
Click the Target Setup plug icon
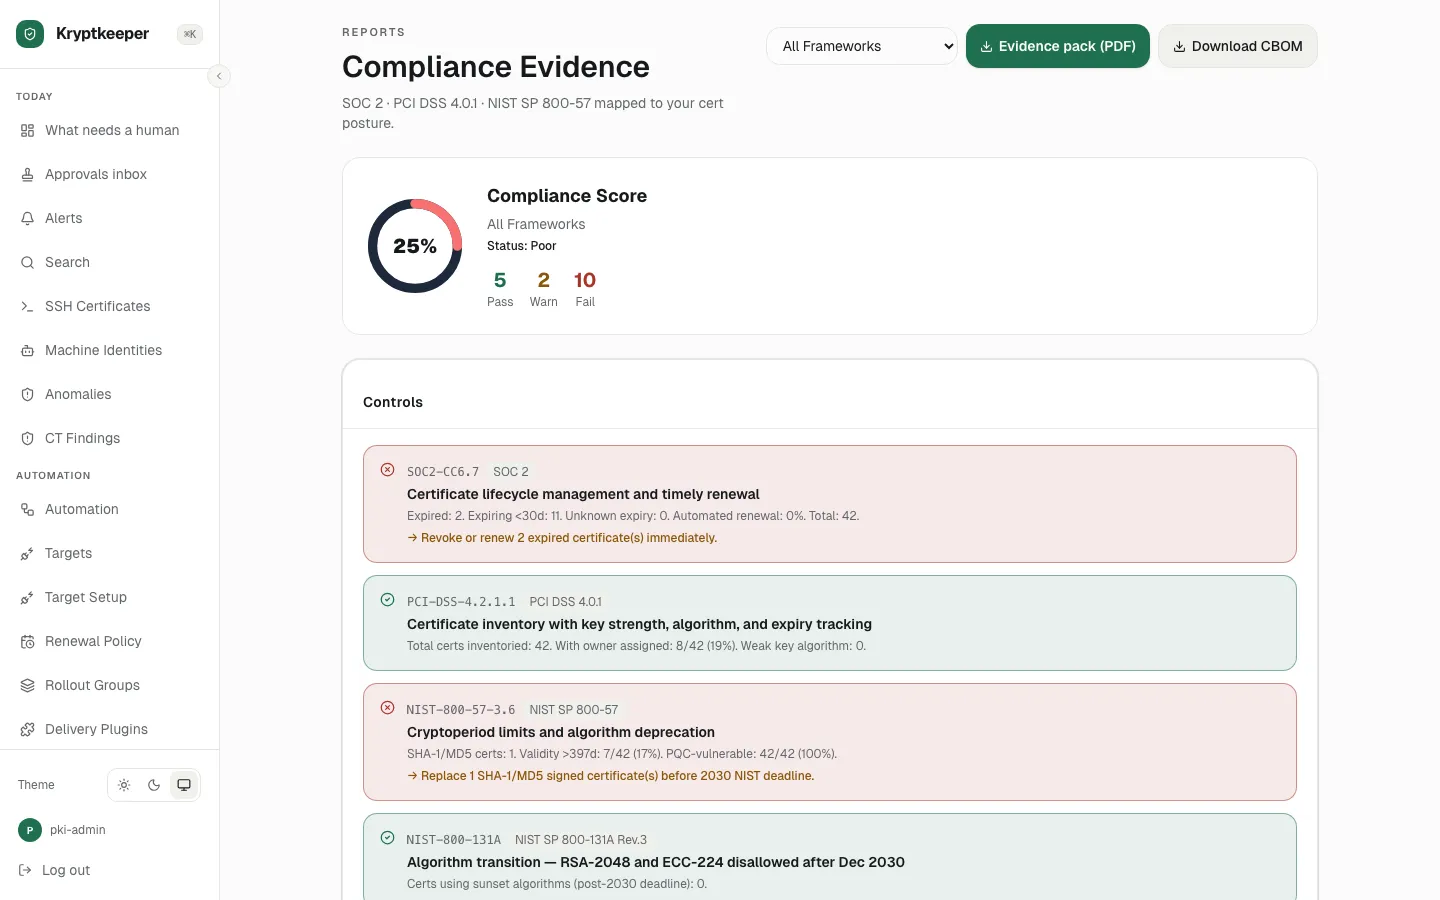point(28,597)
